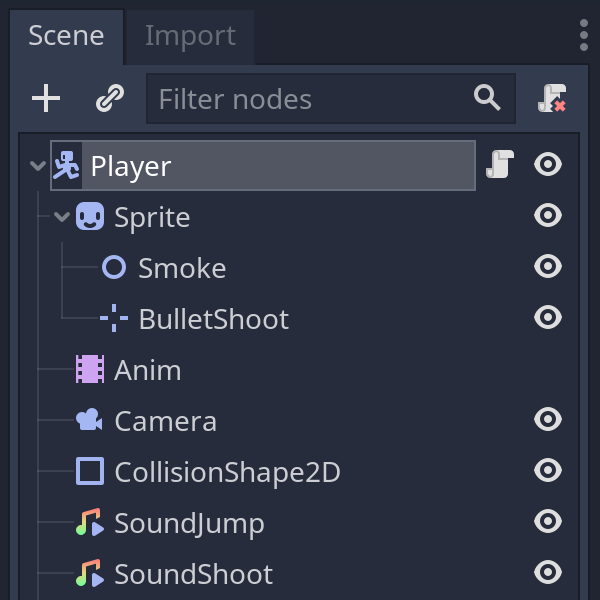The image size is (600, 600).
Task: Collapse the Sprite node children
Action: 62,217
